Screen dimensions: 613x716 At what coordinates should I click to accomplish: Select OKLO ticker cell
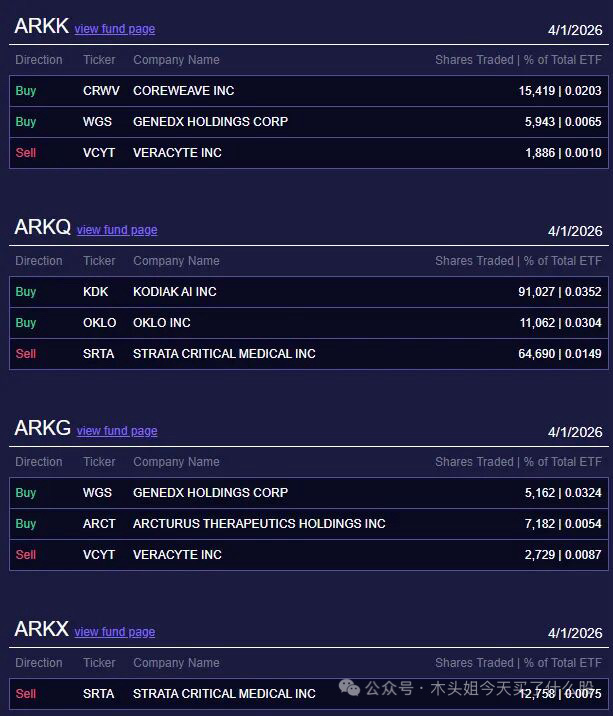[x=100, y=323]
